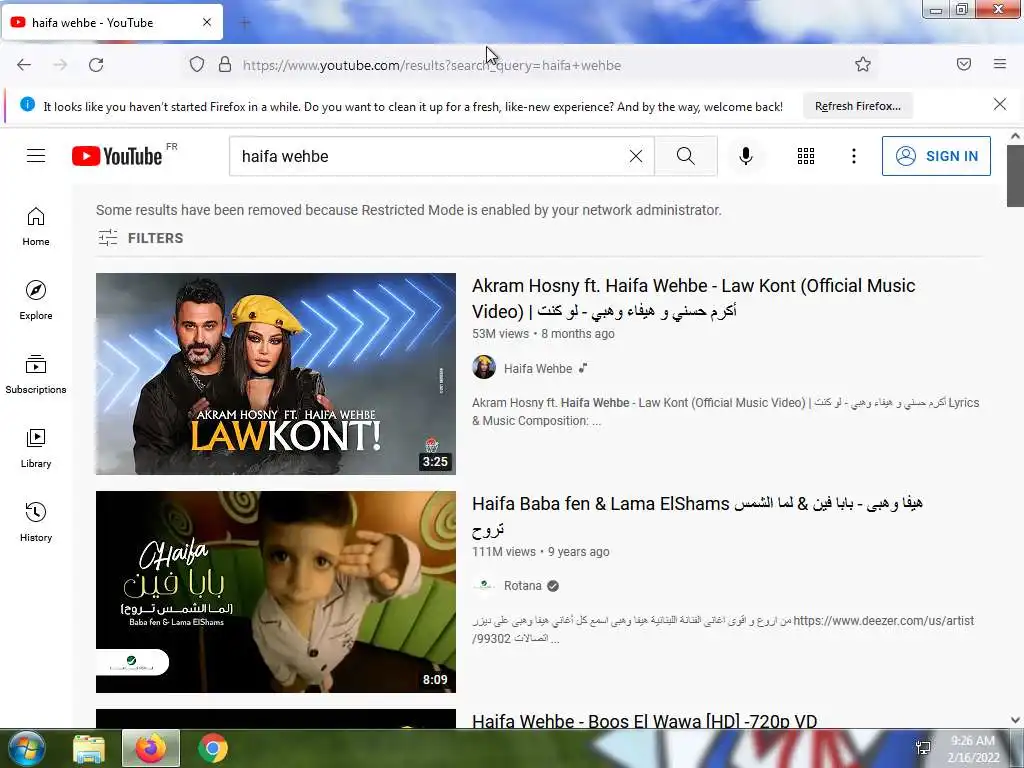Open the Firefox application menu

coord(1000,64)
